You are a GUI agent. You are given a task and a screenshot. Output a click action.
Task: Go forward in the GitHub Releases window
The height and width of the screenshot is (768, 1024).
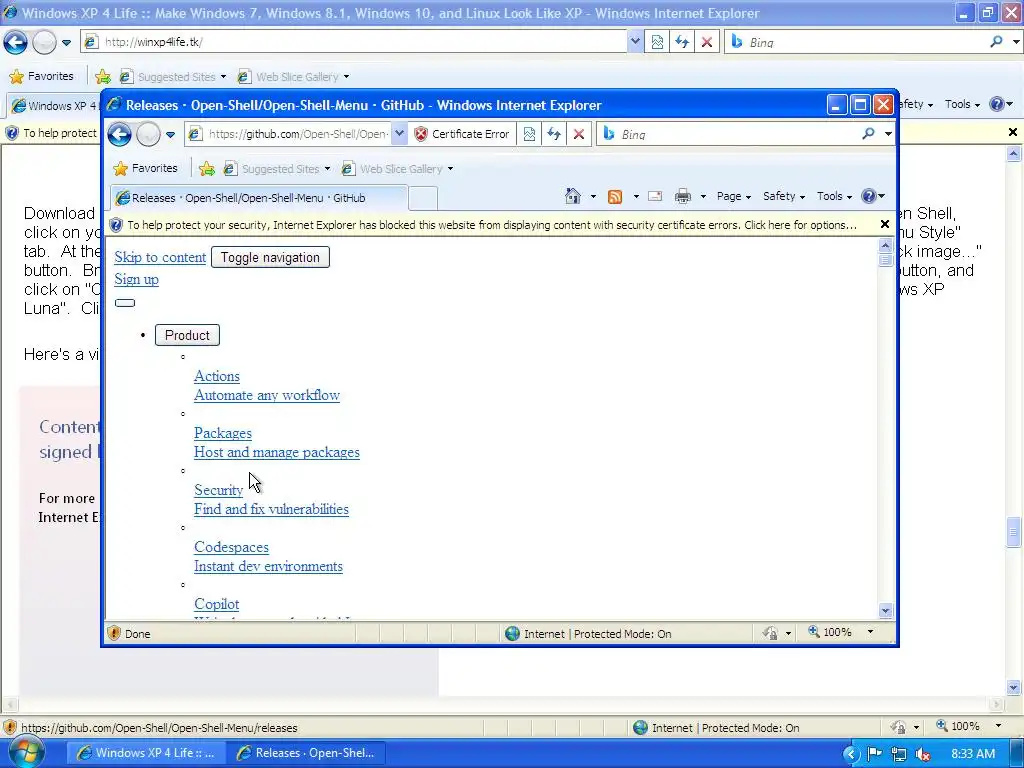click(148, 135)
